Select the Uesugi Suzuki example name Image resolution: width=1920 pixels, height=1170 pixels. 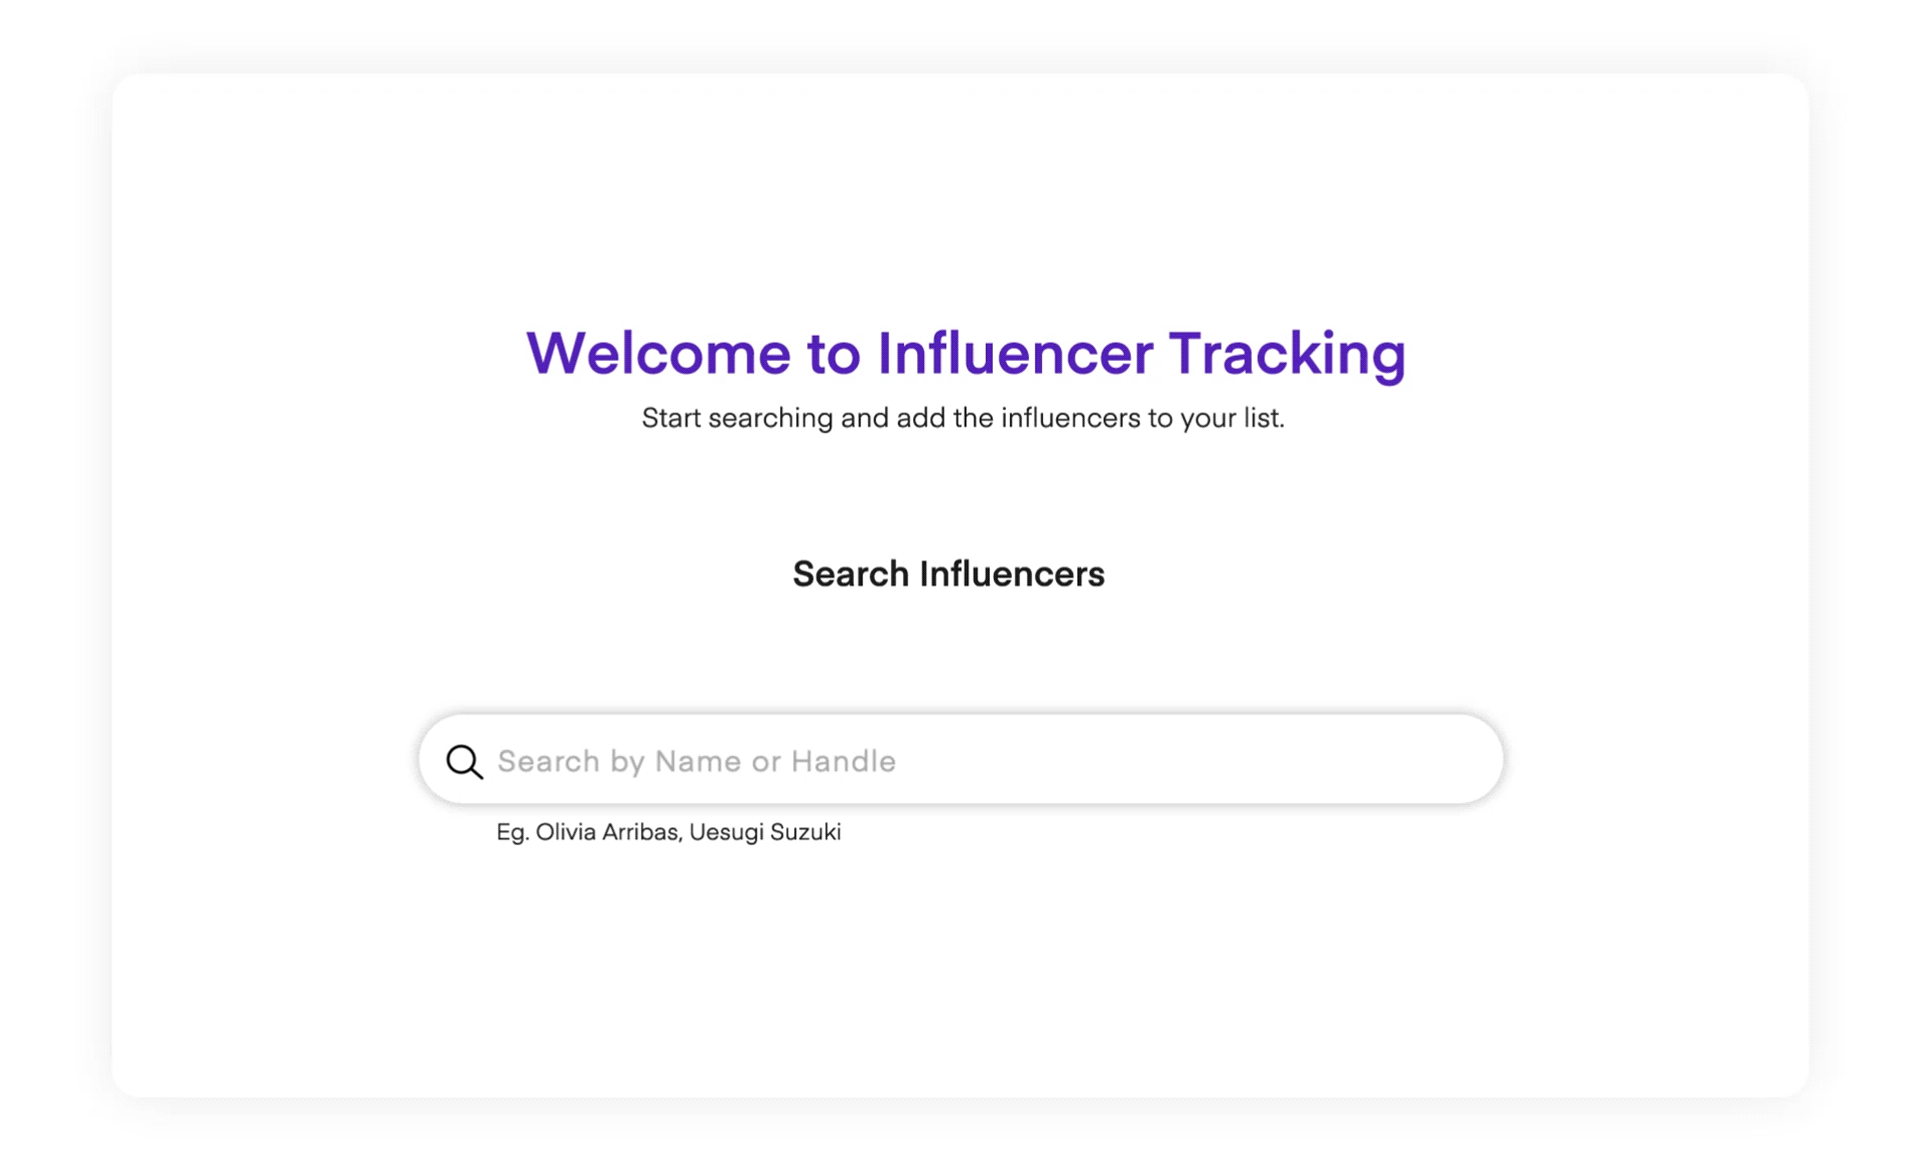pos(765,832)
